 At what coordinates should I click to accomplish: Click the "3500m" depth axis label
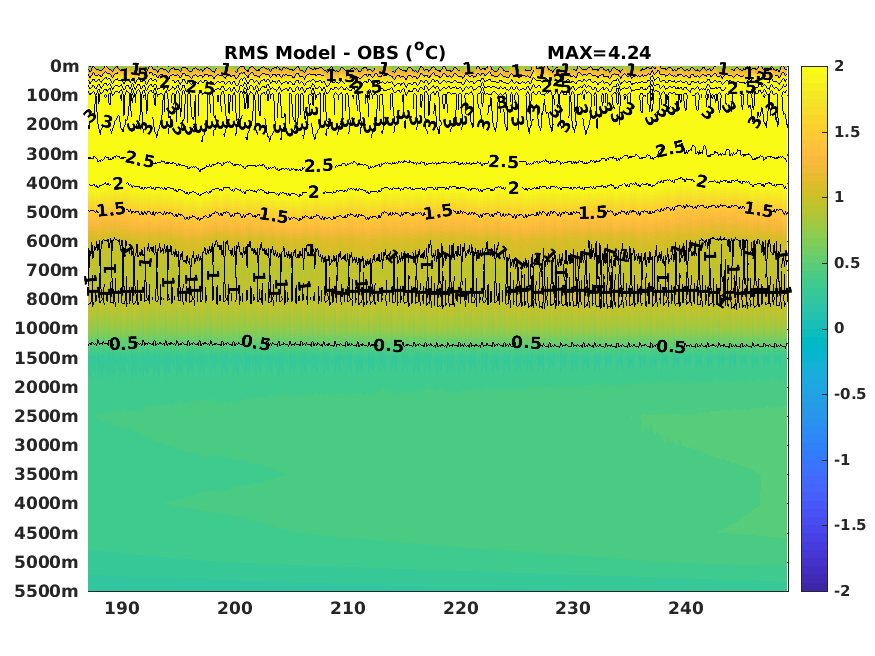coord(47,474)
